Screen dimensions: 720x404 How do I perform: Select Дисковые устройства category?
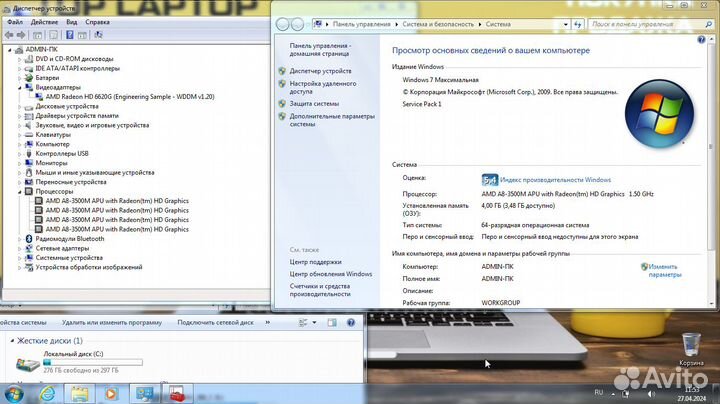[67, 107]
